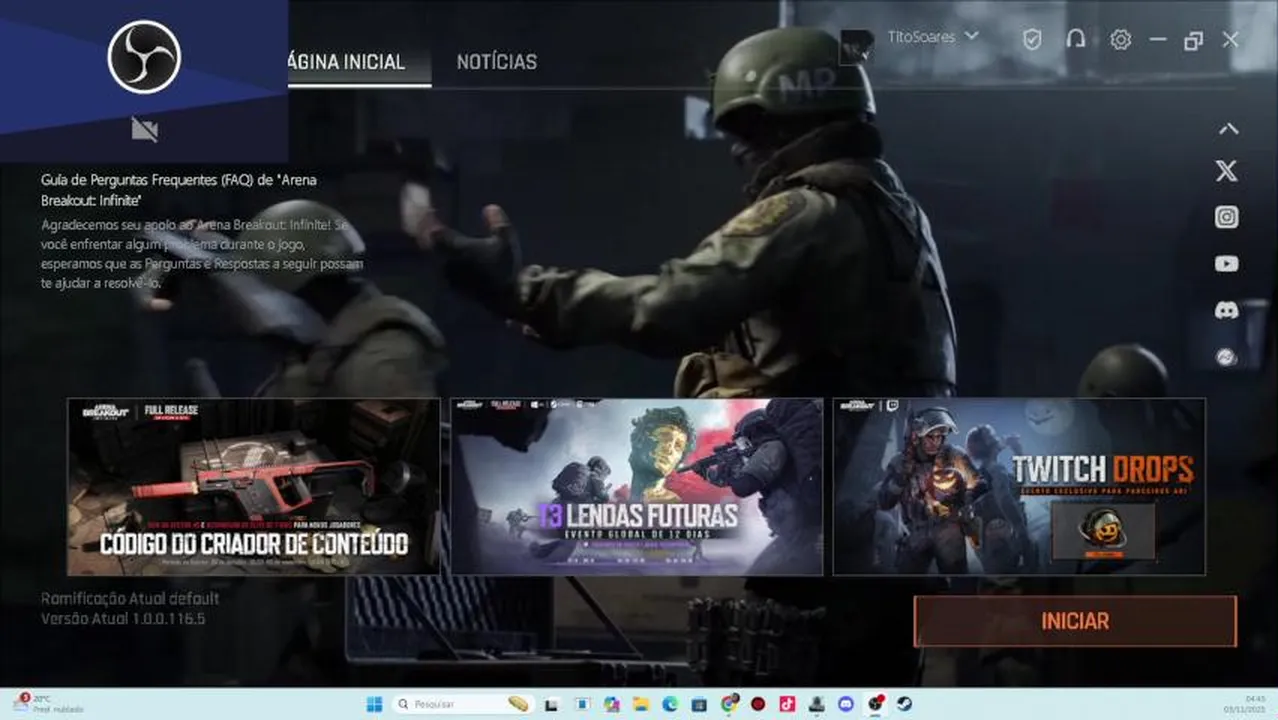1278x720 pixels.
Task: Open the Windows Start menu
Action: coord(374,704)
